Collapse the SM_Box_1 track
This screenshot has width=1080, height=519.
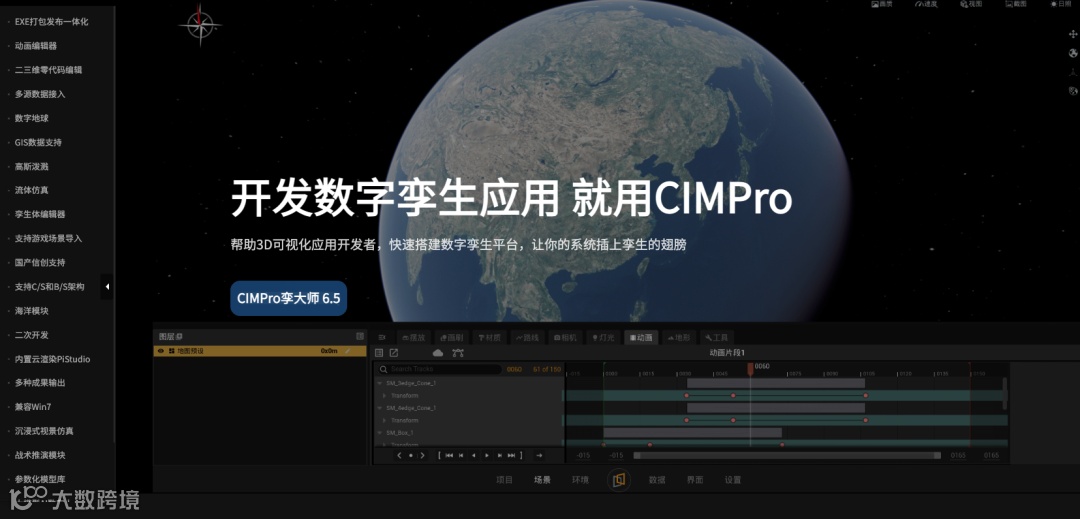379,432
